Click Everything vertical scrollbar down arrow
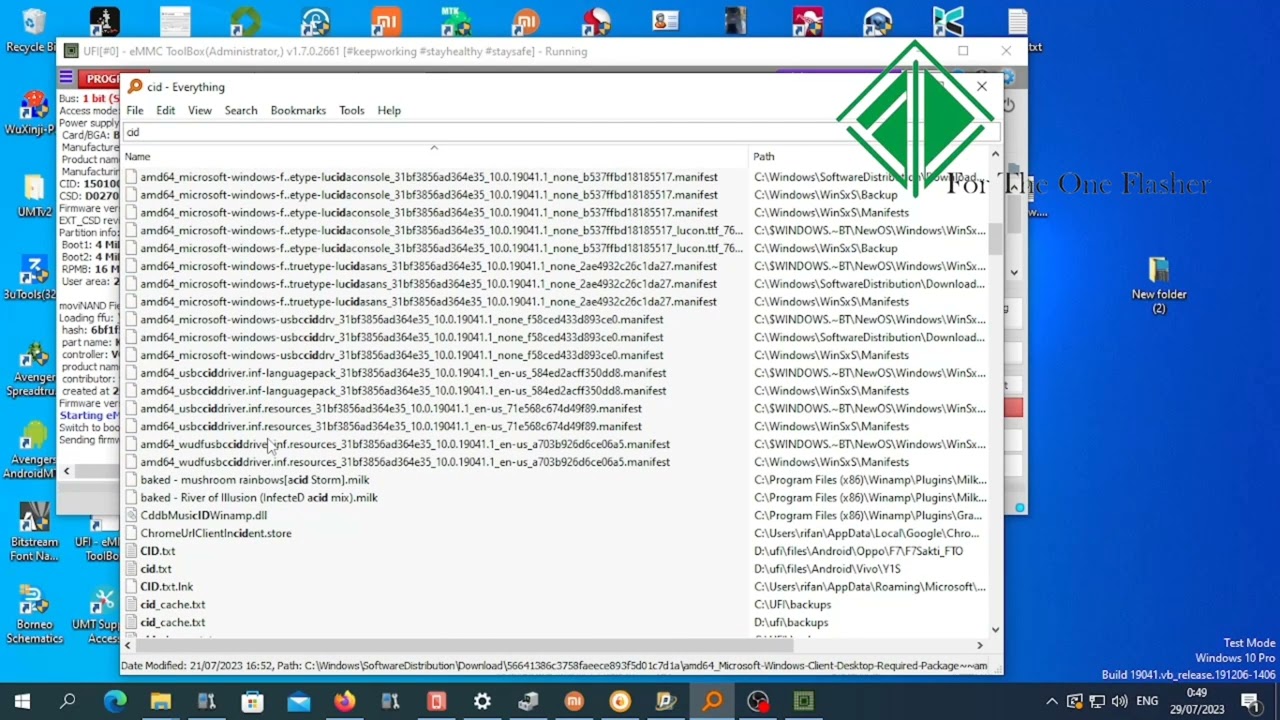1280x720 pixels. tap(995, 629)
